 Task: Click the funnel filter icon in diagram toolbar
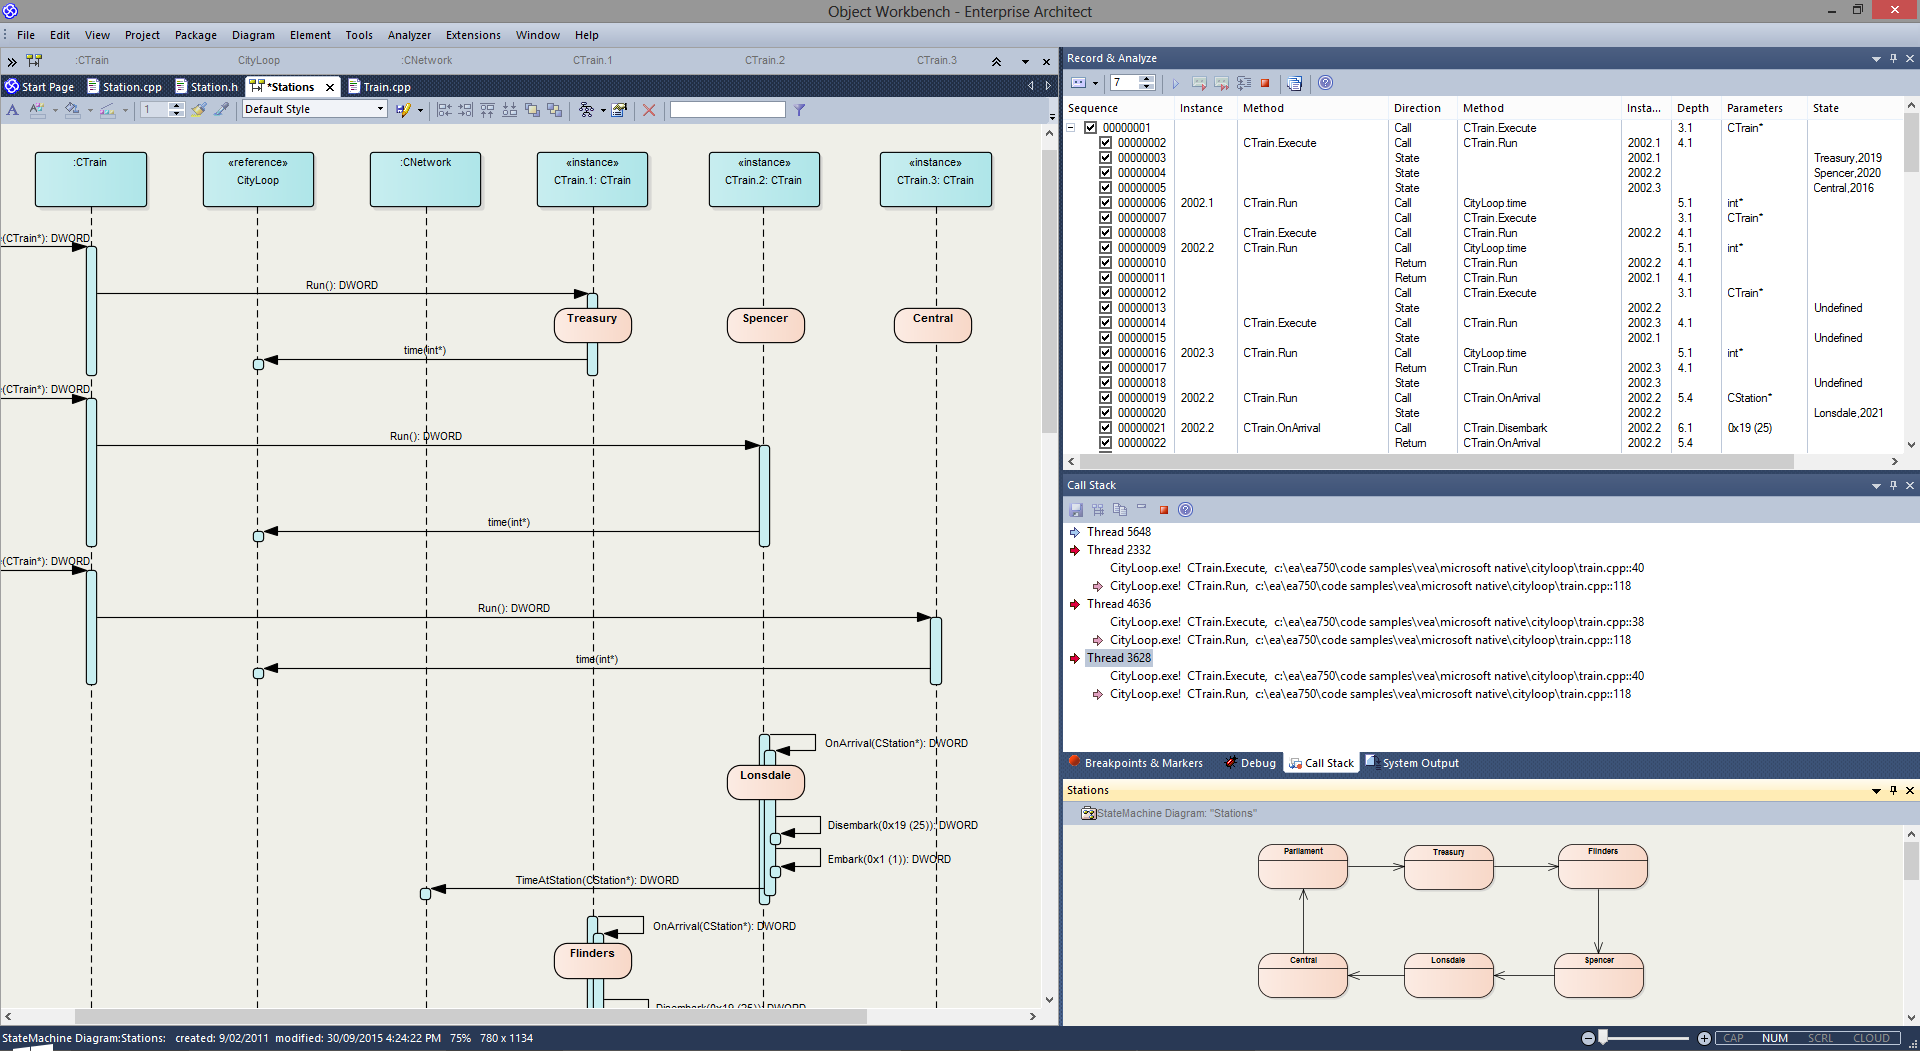[x=800, y=110]
